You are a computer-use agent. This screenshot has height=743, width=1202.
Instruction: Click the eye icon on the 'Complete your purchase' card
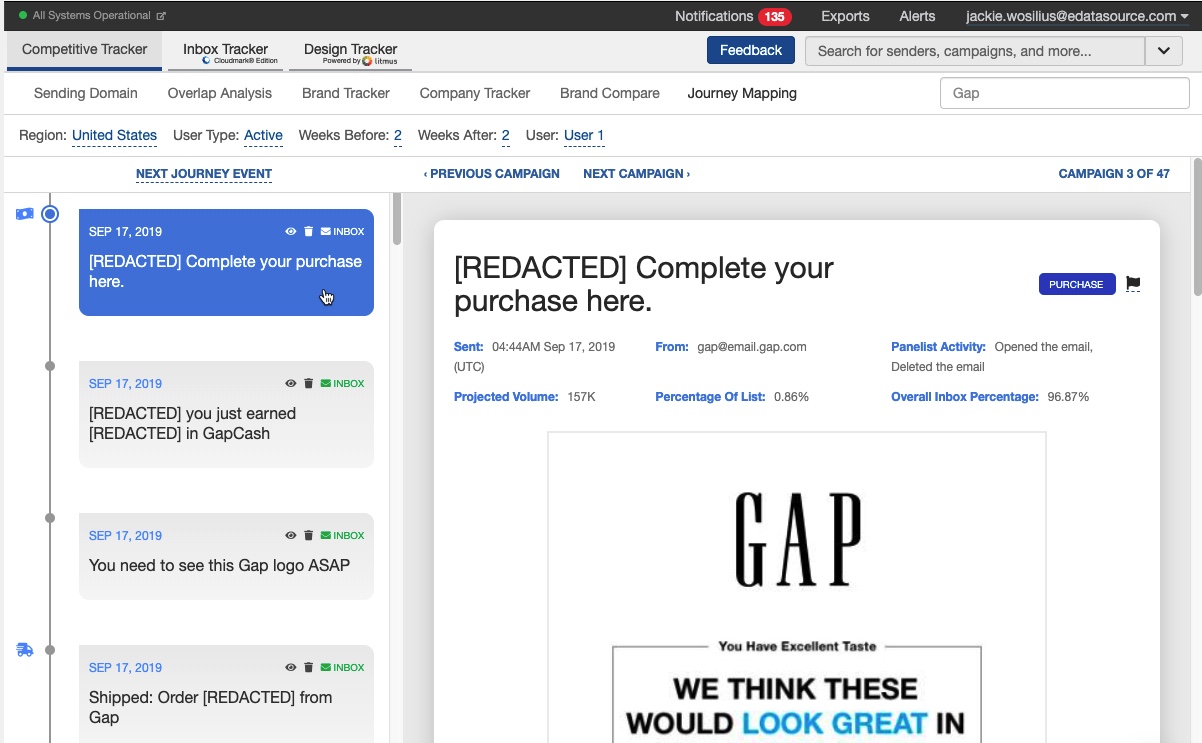pyautogui.click(x=291, y=232)
